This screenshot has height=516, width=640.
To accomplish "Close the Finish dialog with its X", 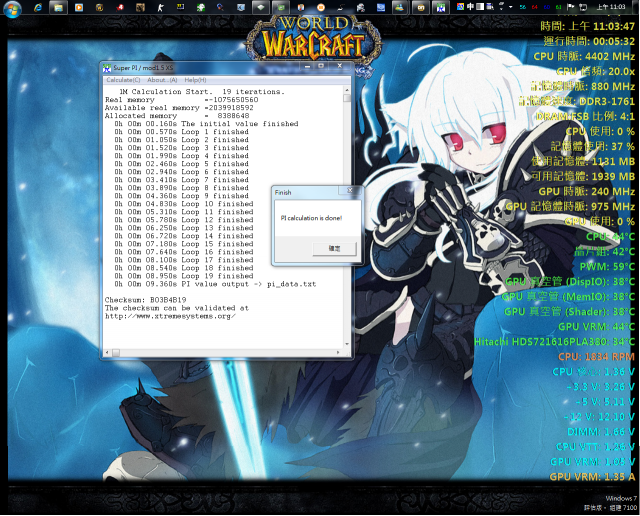I will tap(350, 190).
